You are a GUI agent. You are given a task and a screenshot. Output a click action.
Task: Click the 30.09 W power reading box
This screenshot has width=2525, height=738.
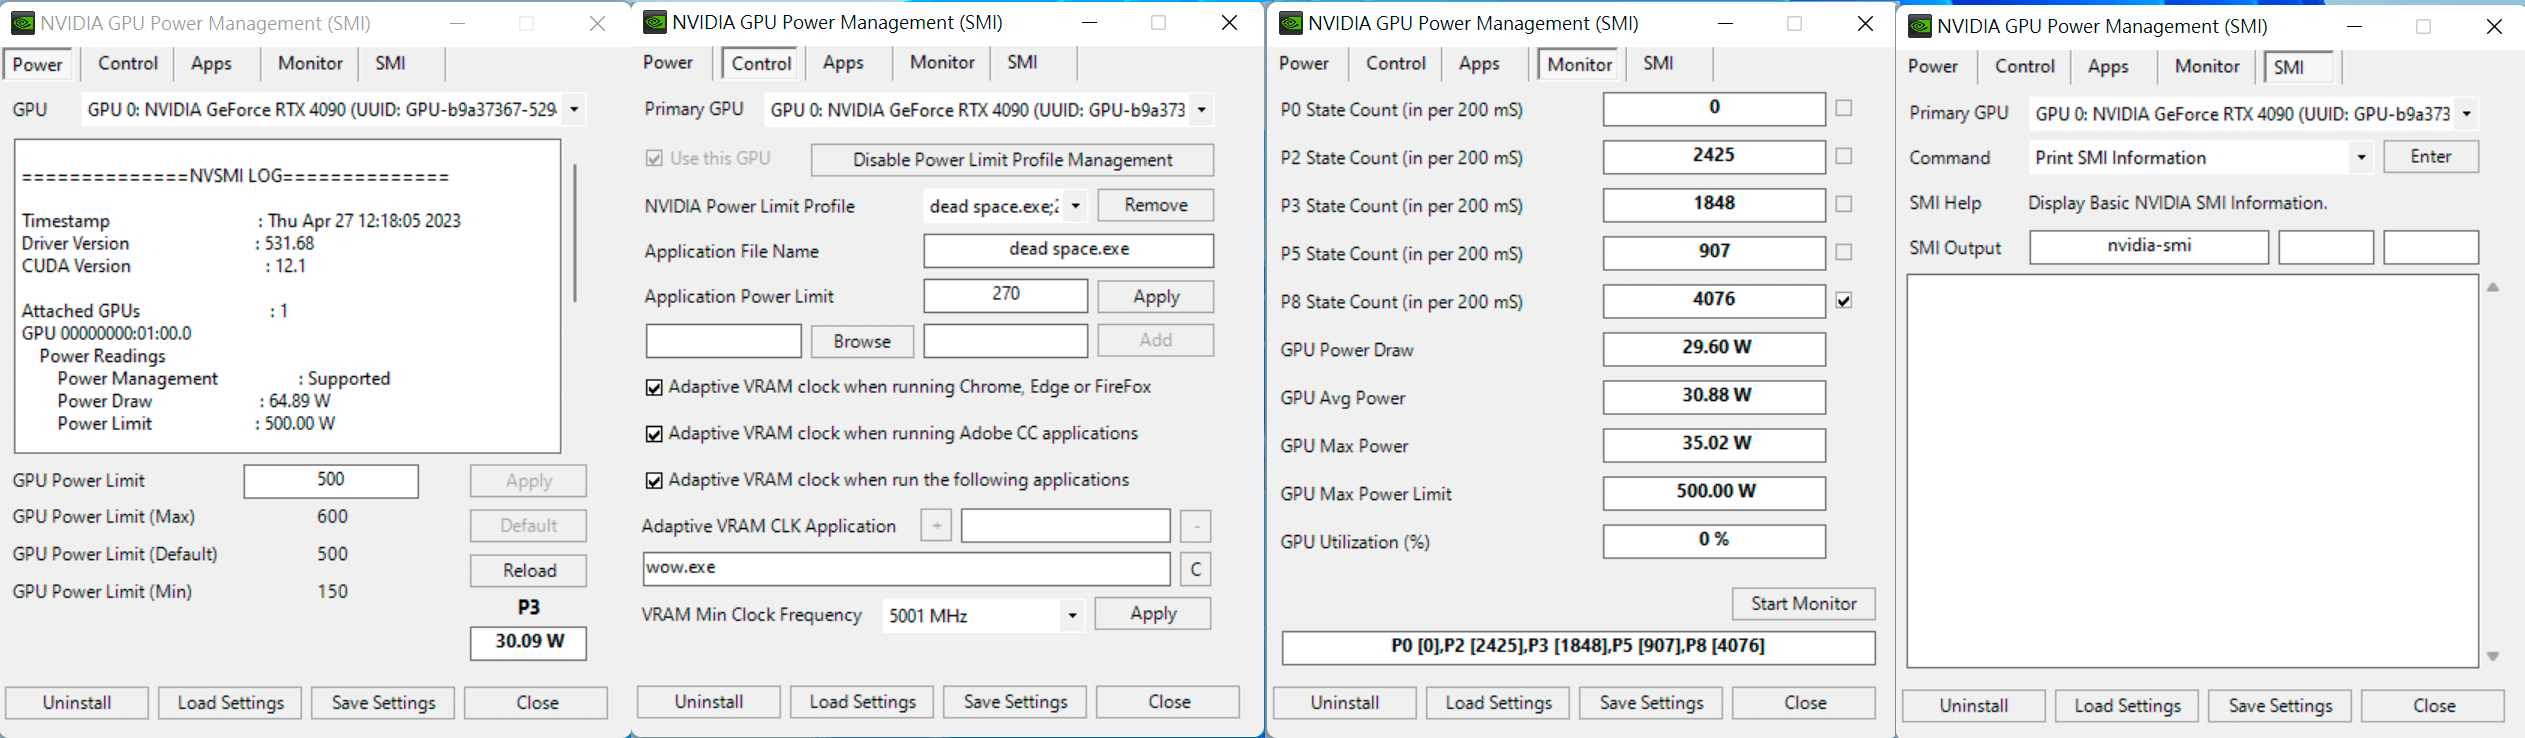(x=528, y=643)
